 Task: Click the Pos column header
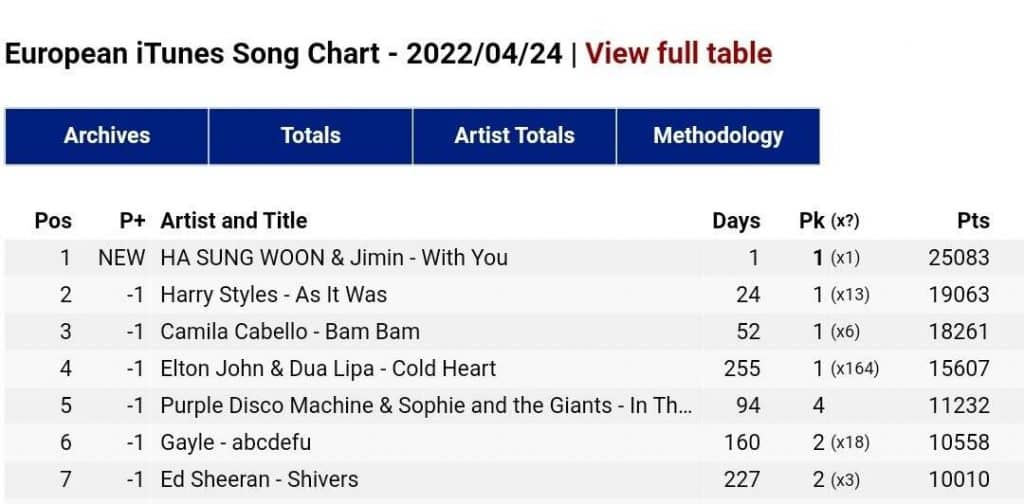(x=53, y=221)
